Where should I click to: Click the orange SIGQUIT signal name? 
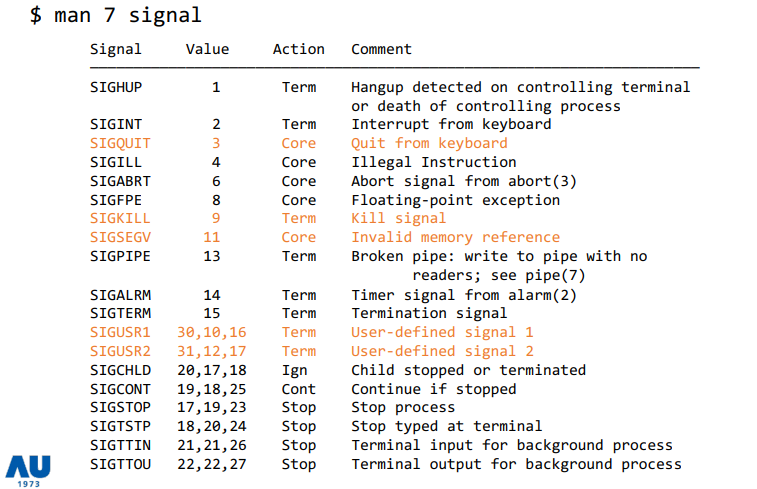click(120, 143)
